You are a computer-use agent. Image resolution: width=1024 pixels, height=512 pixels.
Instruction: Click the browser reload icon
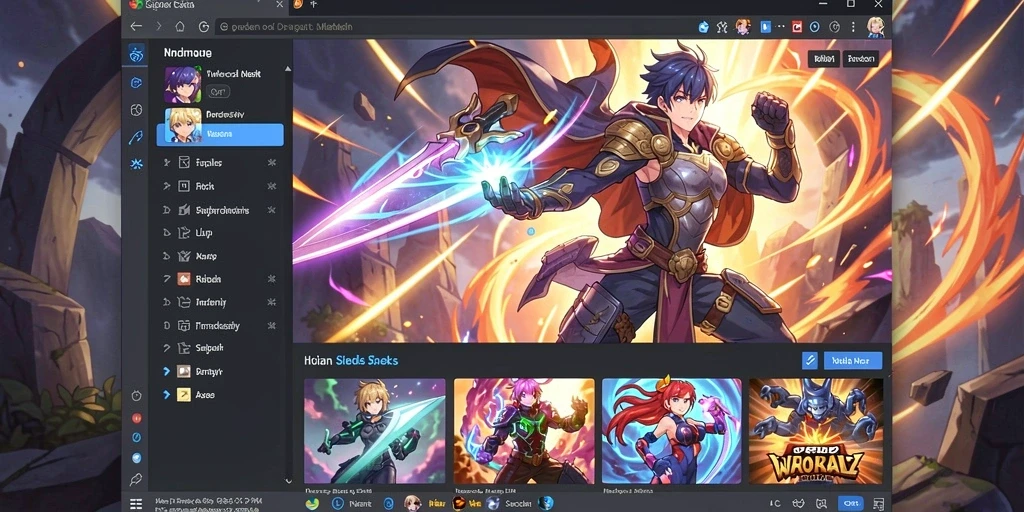point(204,27)
